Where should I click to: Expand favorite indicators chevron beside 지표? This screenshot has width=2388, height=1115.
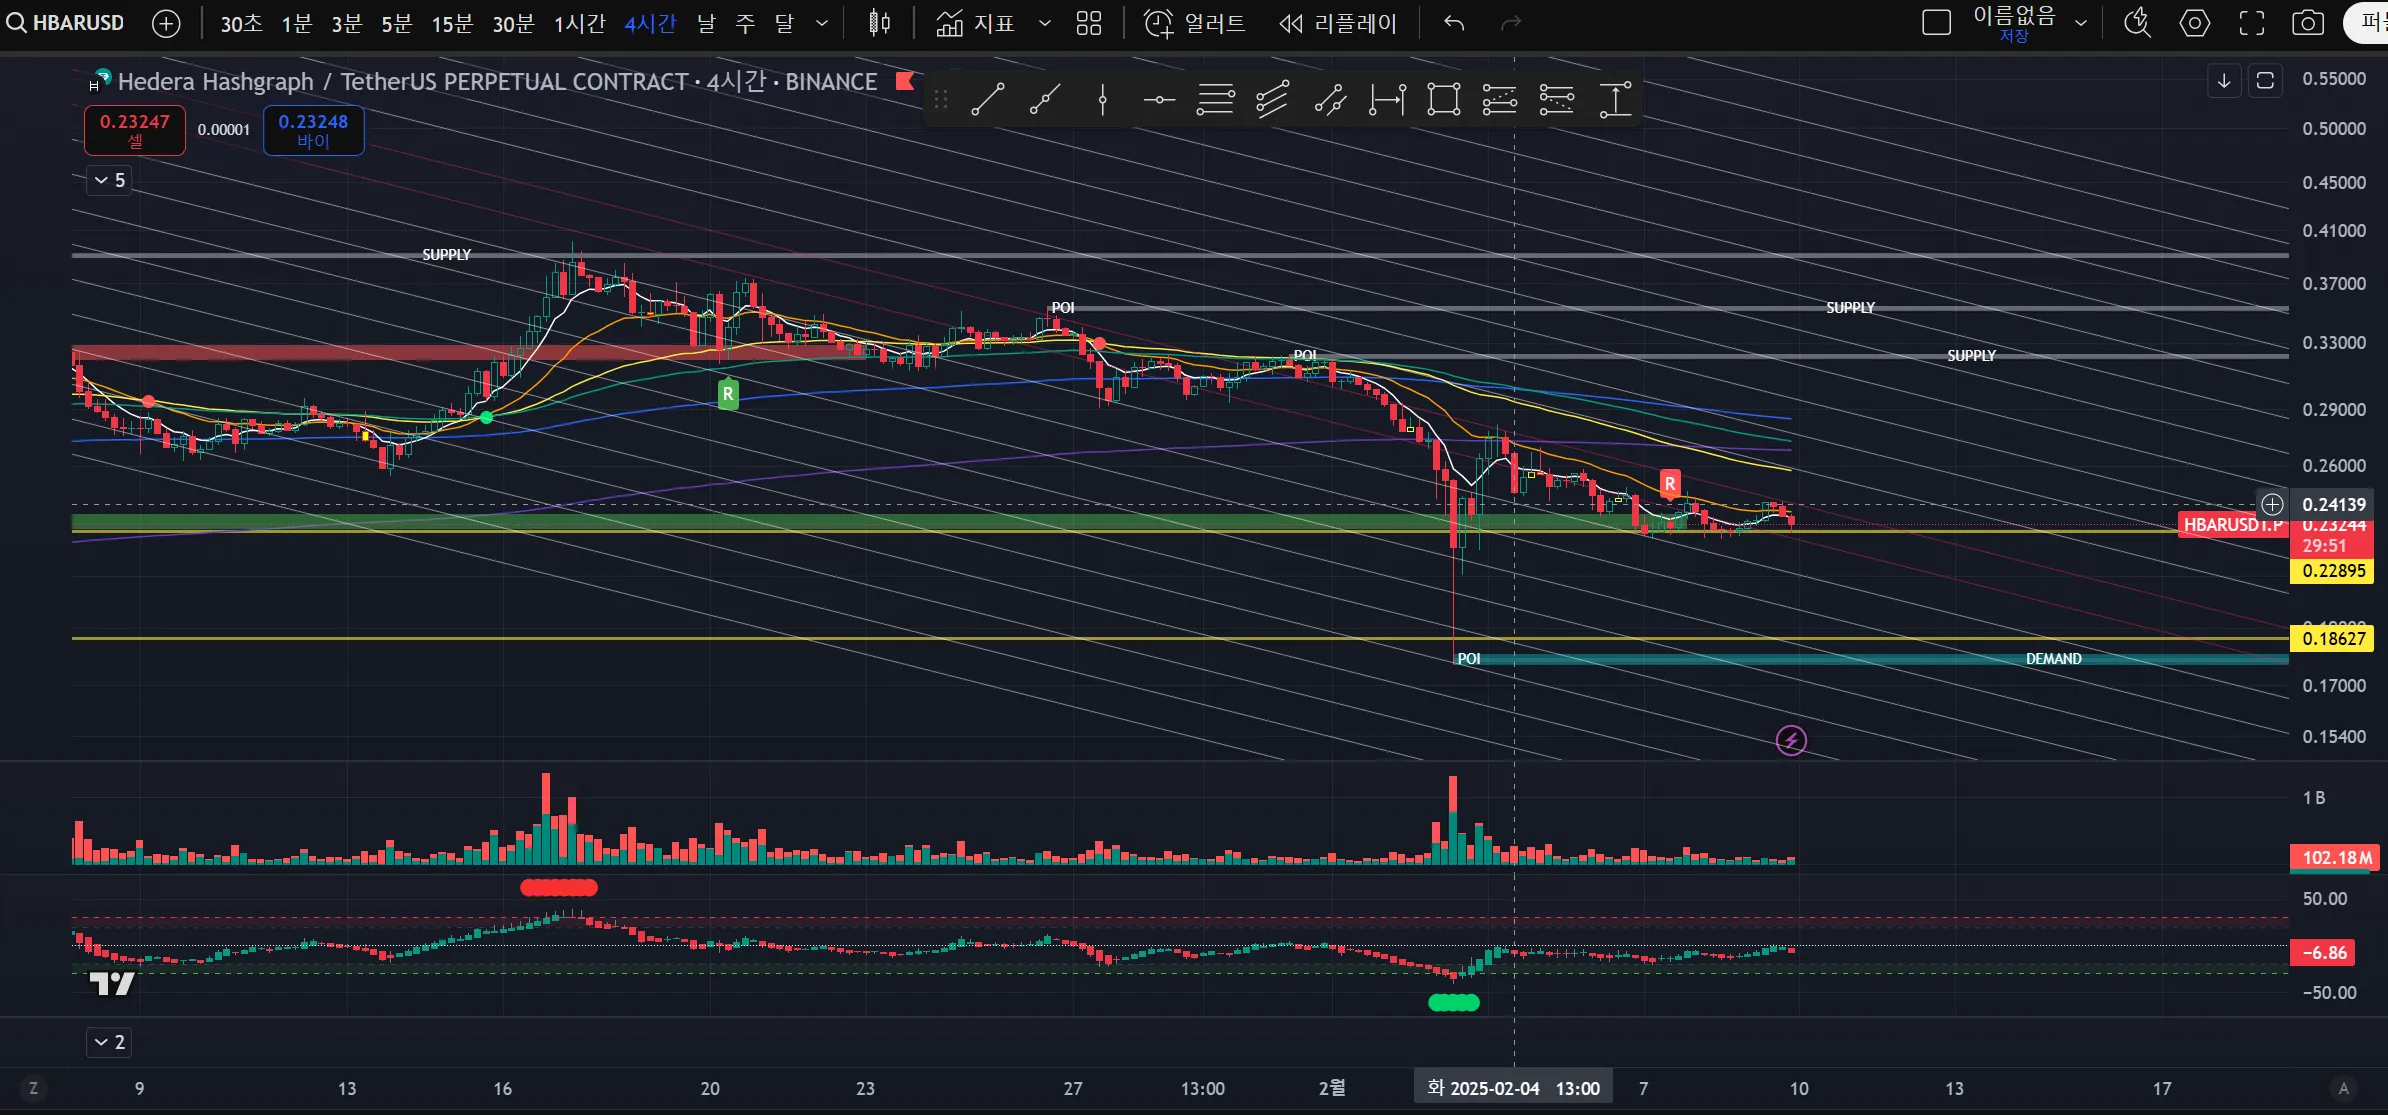point(1045,23)
